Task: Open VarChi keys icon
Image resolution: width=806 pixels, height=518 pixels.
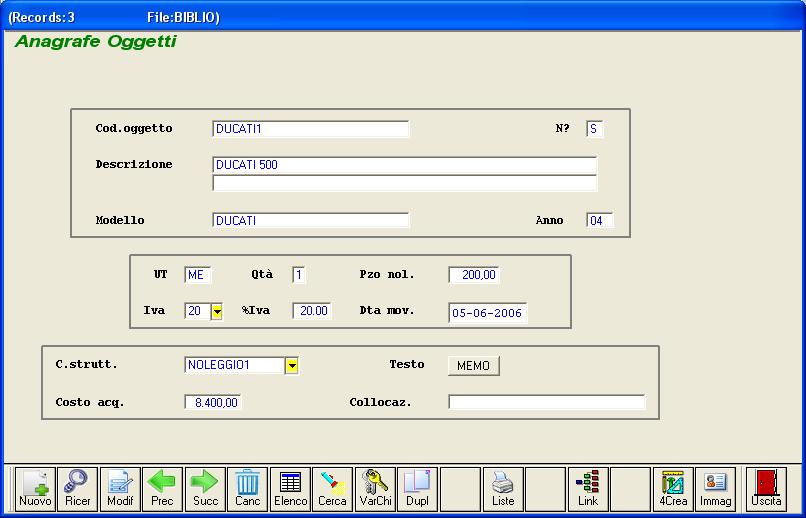Action: (375, 489)
